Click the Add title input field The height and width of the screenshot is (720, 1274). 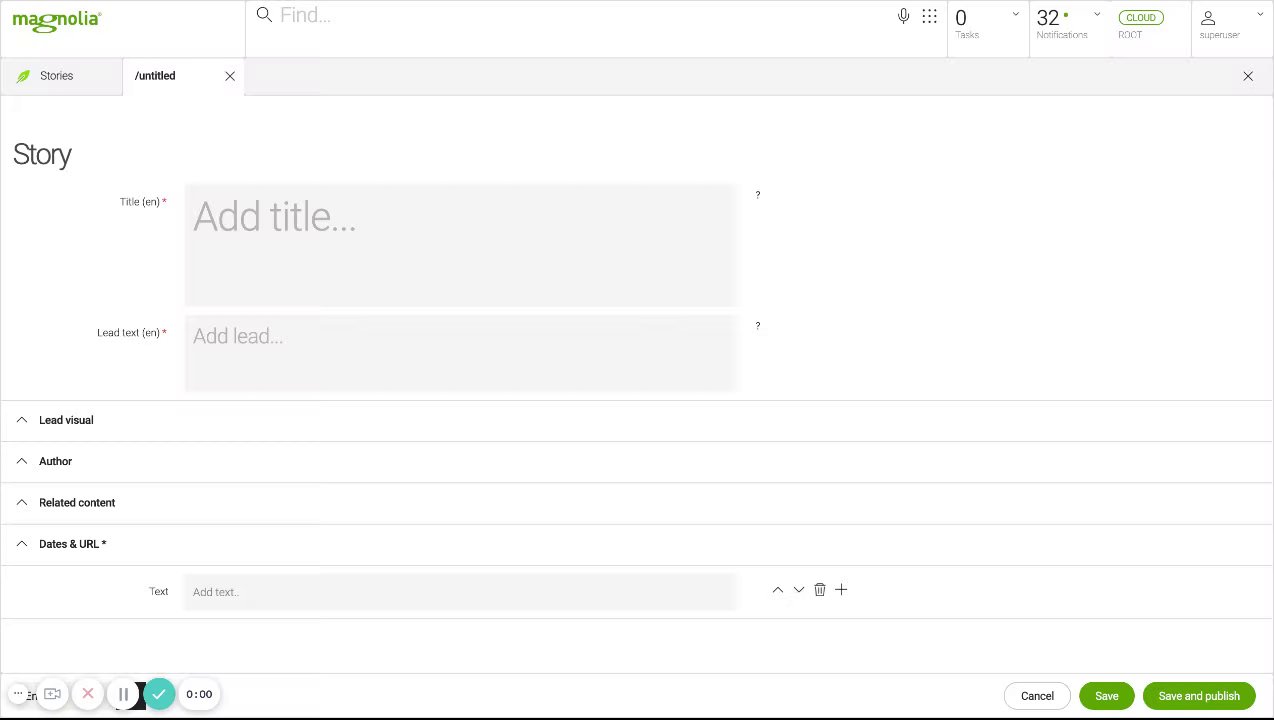click(460, 245)
